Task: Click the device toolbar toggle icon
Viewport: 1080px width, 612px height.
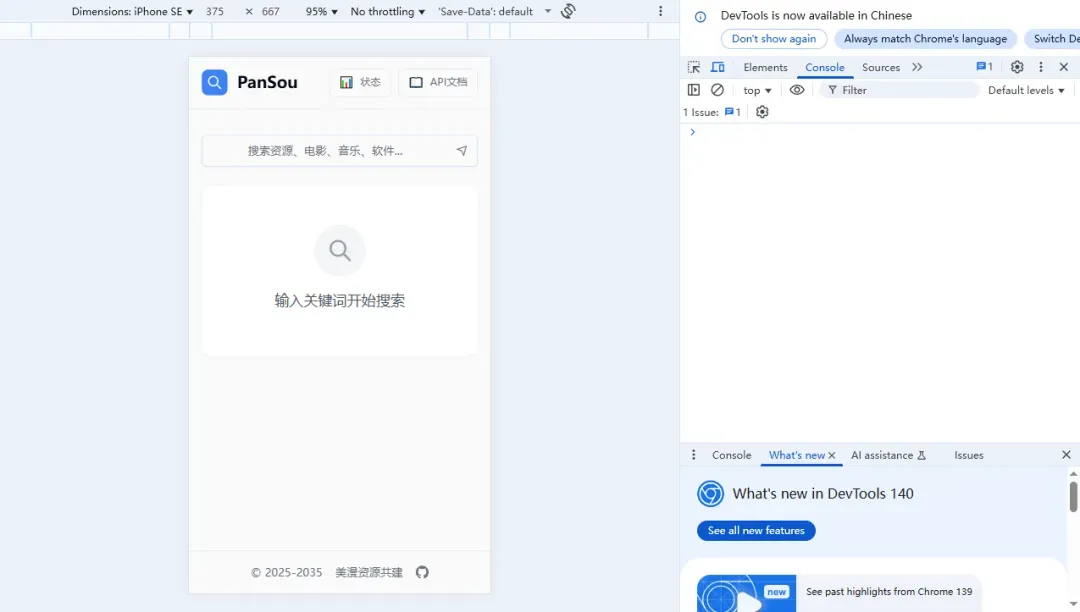Action: (x=717, y=66)
